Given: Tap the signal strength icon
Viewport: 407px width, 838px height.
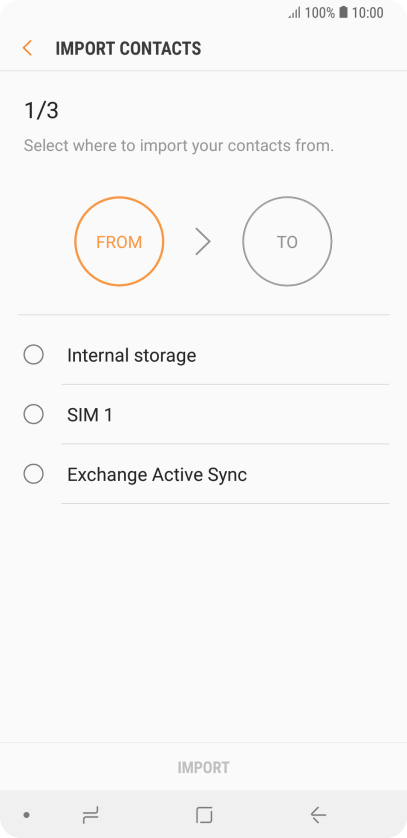Looking at the screenshot, I should pos(295,13).
